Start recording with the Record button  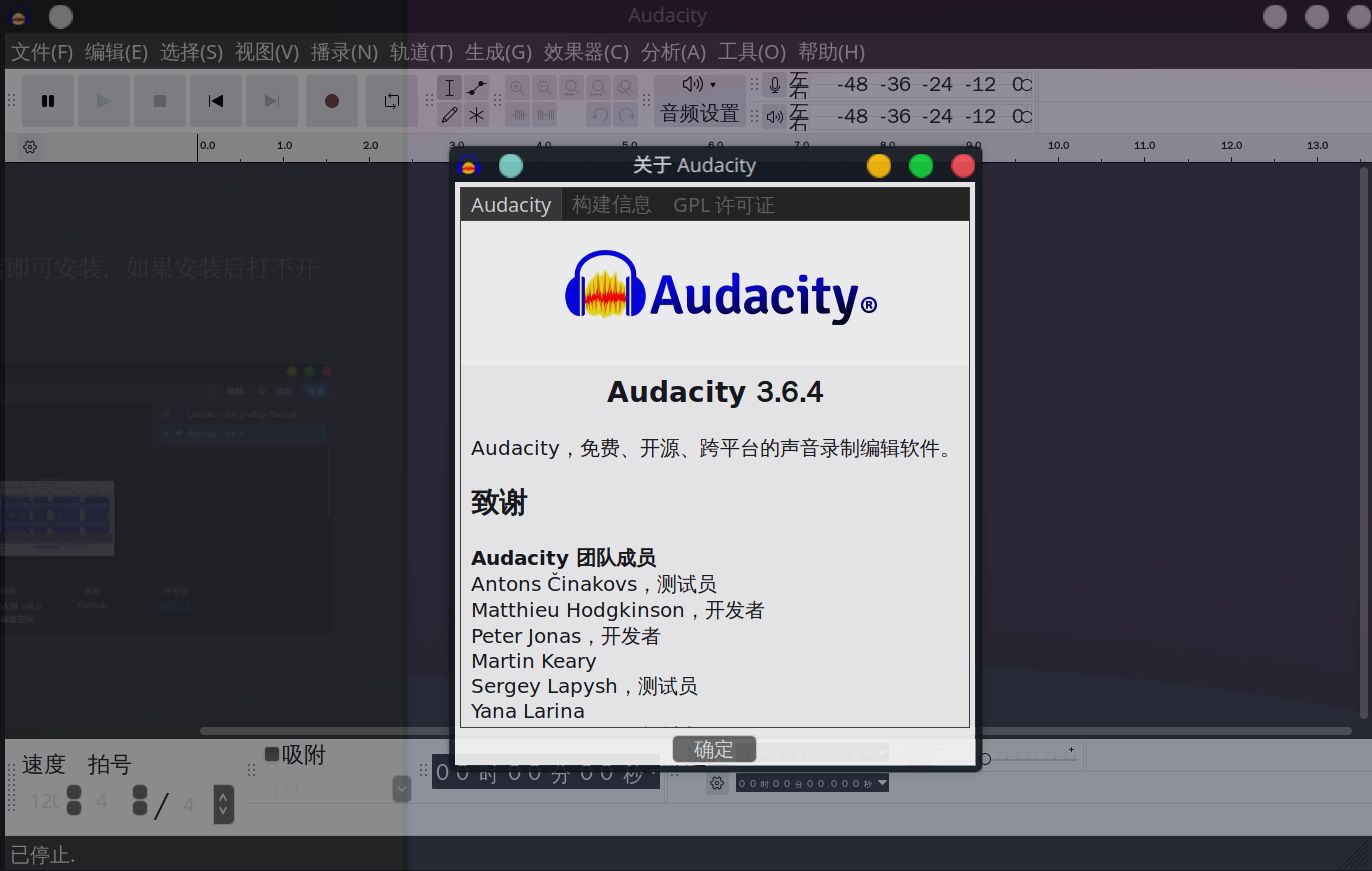pyautogui.click(x=332, y=101)
